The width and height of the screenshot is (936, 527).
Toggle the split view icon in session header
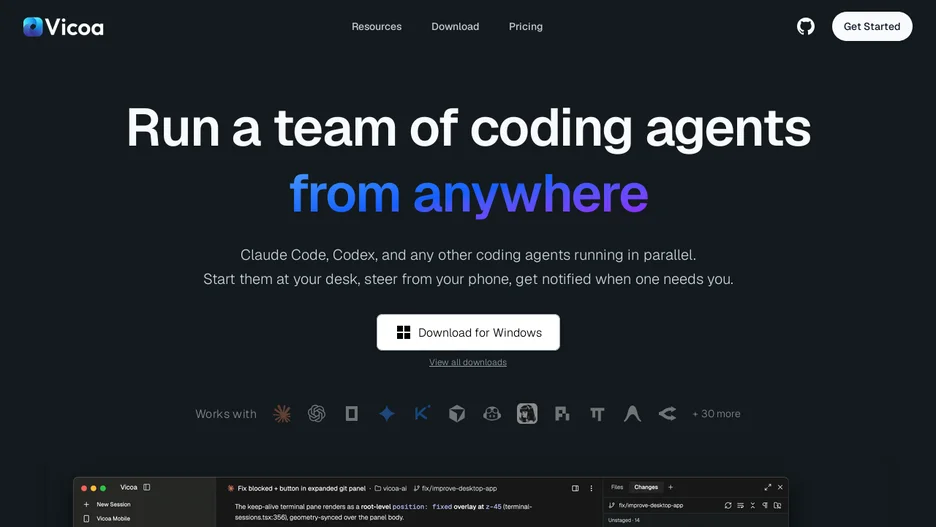pos(575,488)
